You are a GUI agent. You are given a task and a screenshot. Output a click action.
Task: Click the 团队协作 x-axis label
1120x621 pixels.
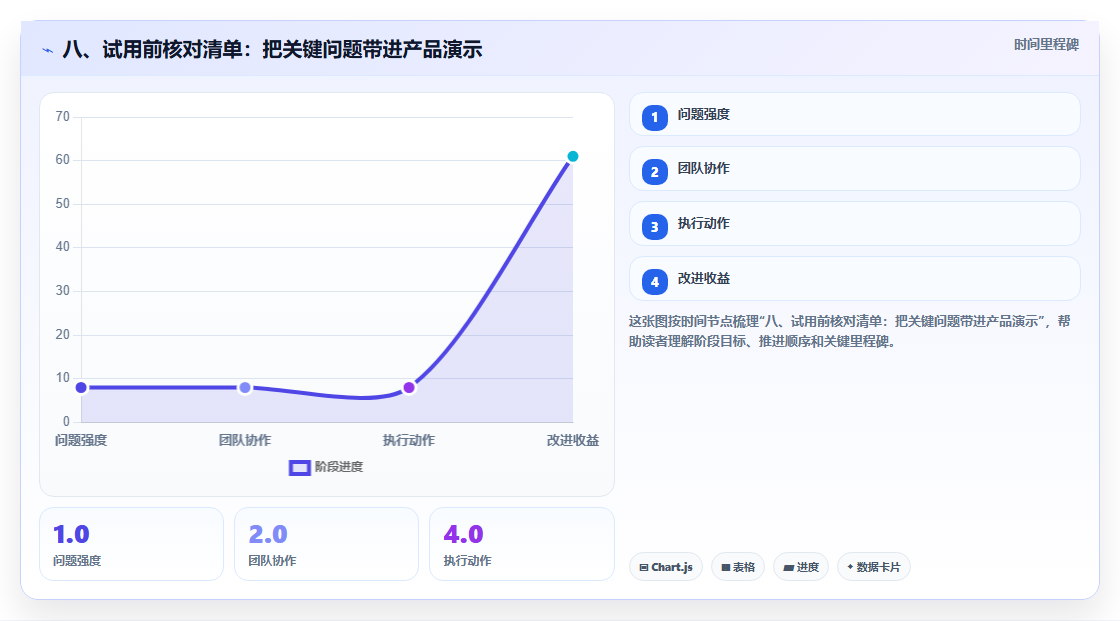coord(245,440)
